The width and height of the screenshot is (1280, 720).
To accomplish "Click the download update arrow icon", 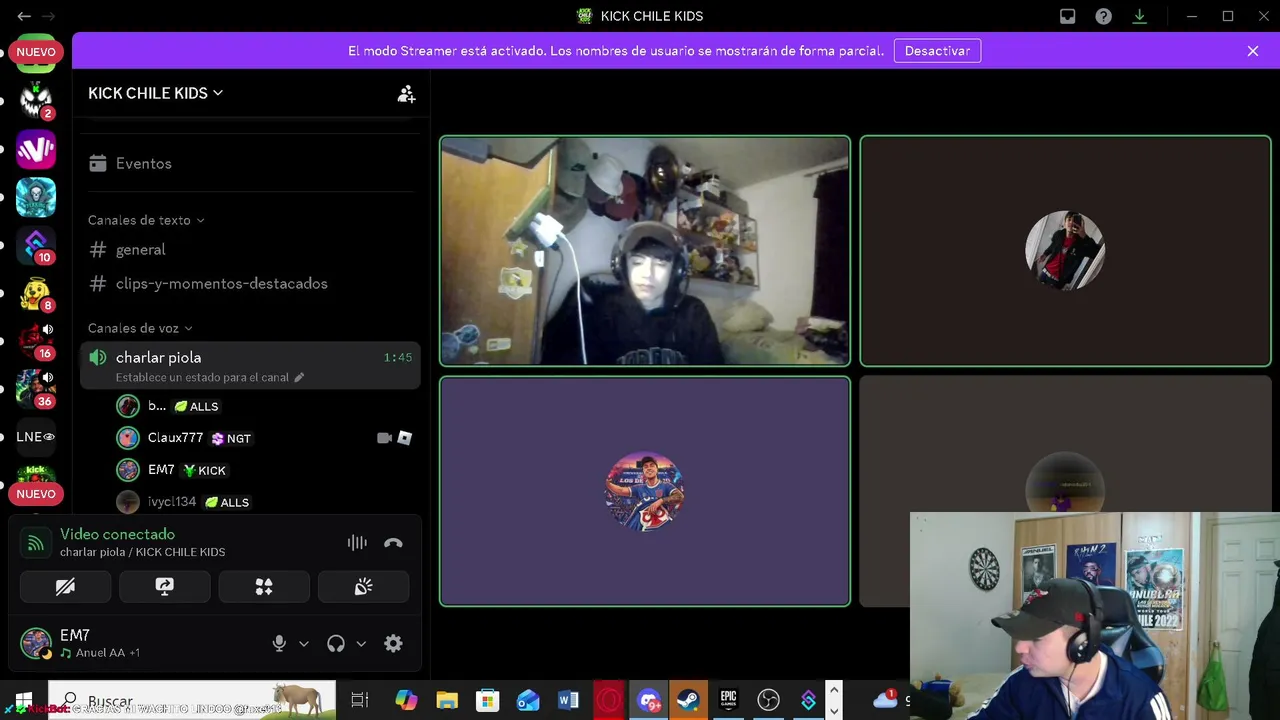I will coord(1139,16).
